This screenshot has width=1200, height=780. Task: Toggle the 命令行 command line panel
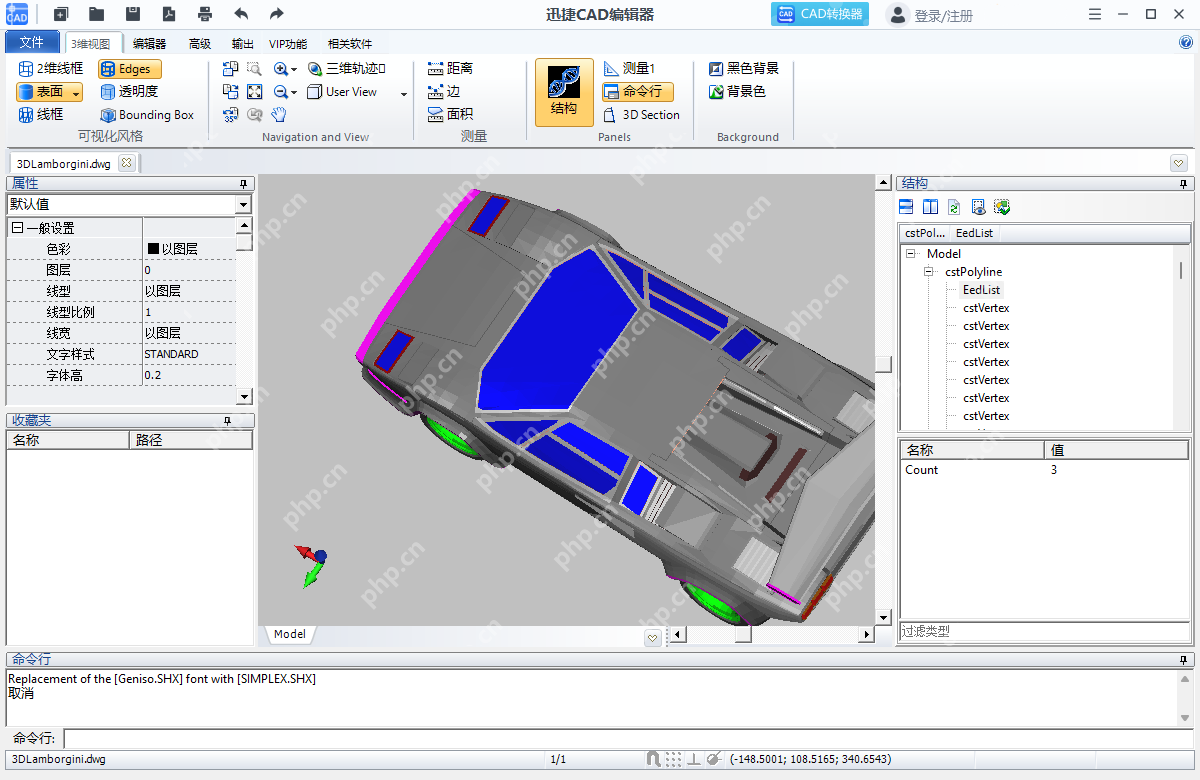(638, 92)
